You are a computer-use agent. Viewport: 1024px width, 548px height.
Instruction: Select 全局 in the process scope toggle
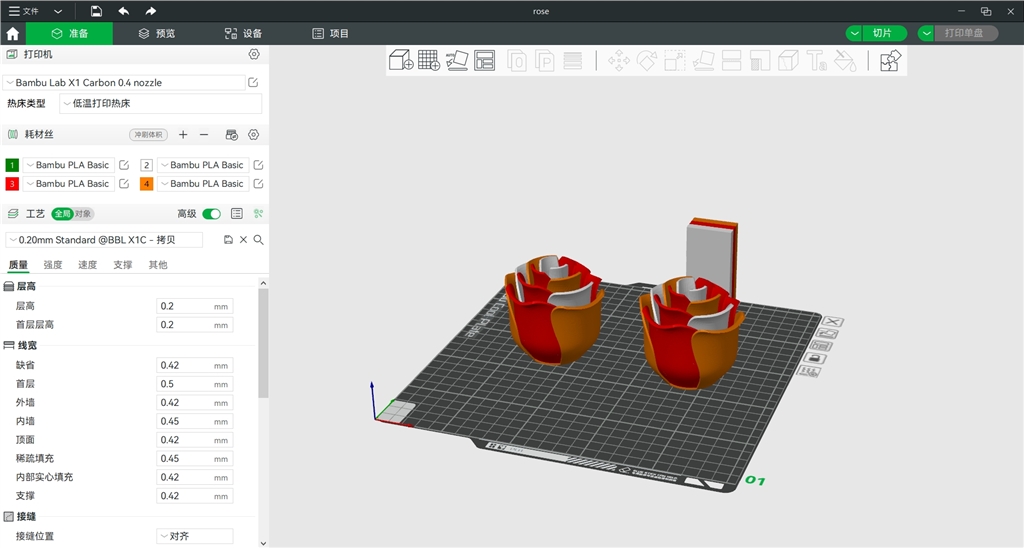pyautogui.click(x=63, y=214)
